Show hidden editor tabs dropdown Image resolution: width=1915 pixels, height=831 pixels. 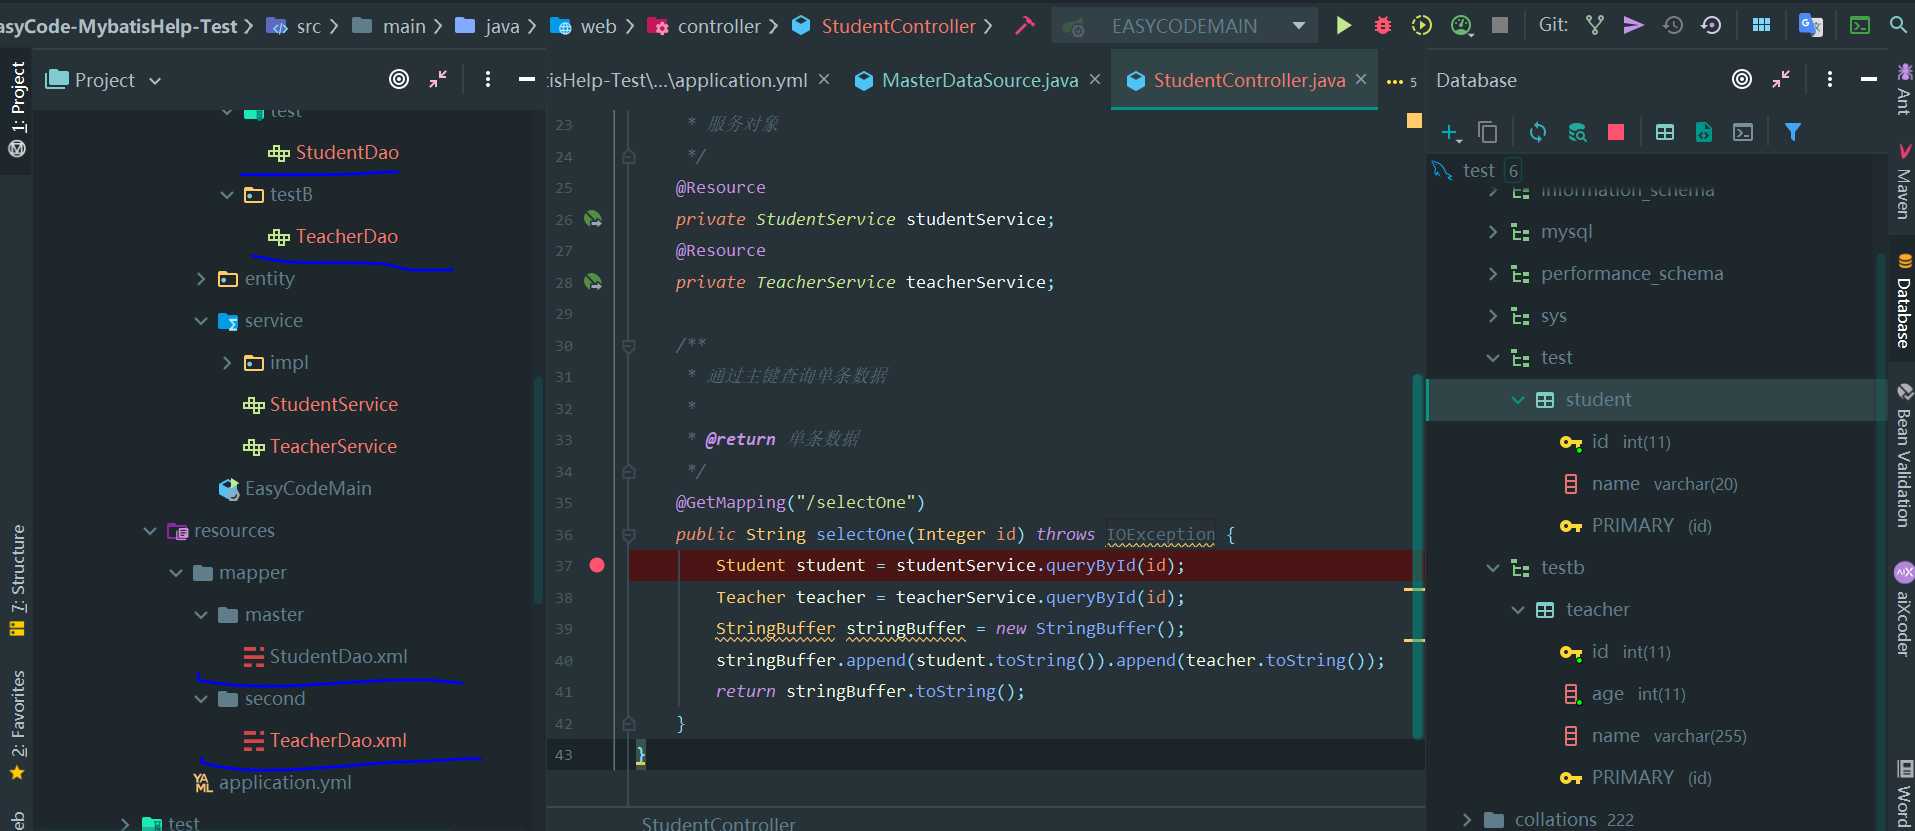point(1401,82)
